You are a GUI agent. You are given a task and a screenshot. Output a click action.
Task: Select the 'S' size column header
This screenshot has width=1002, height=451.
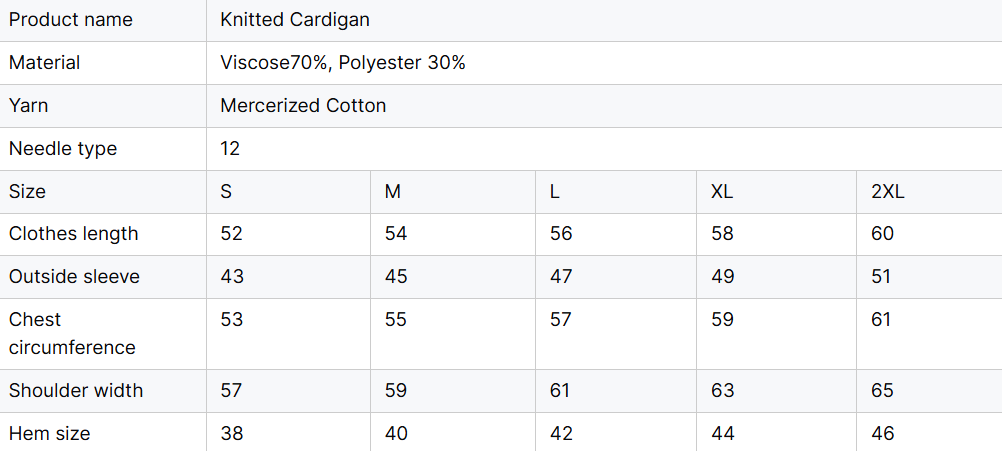(x=226, y=192)
